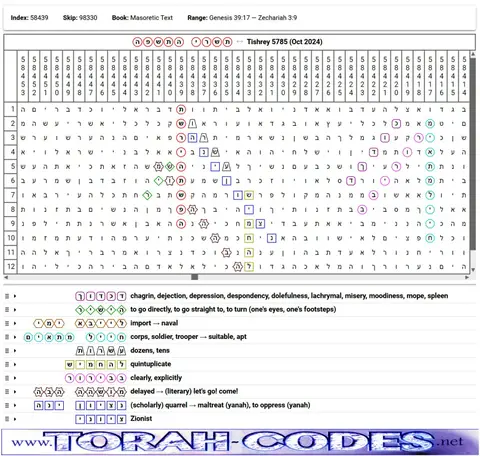Click the 'Book: Masoretic Text' label
The width and height of the screenshot is (480, 456).
pyautogui.click(x=142, y=18)
